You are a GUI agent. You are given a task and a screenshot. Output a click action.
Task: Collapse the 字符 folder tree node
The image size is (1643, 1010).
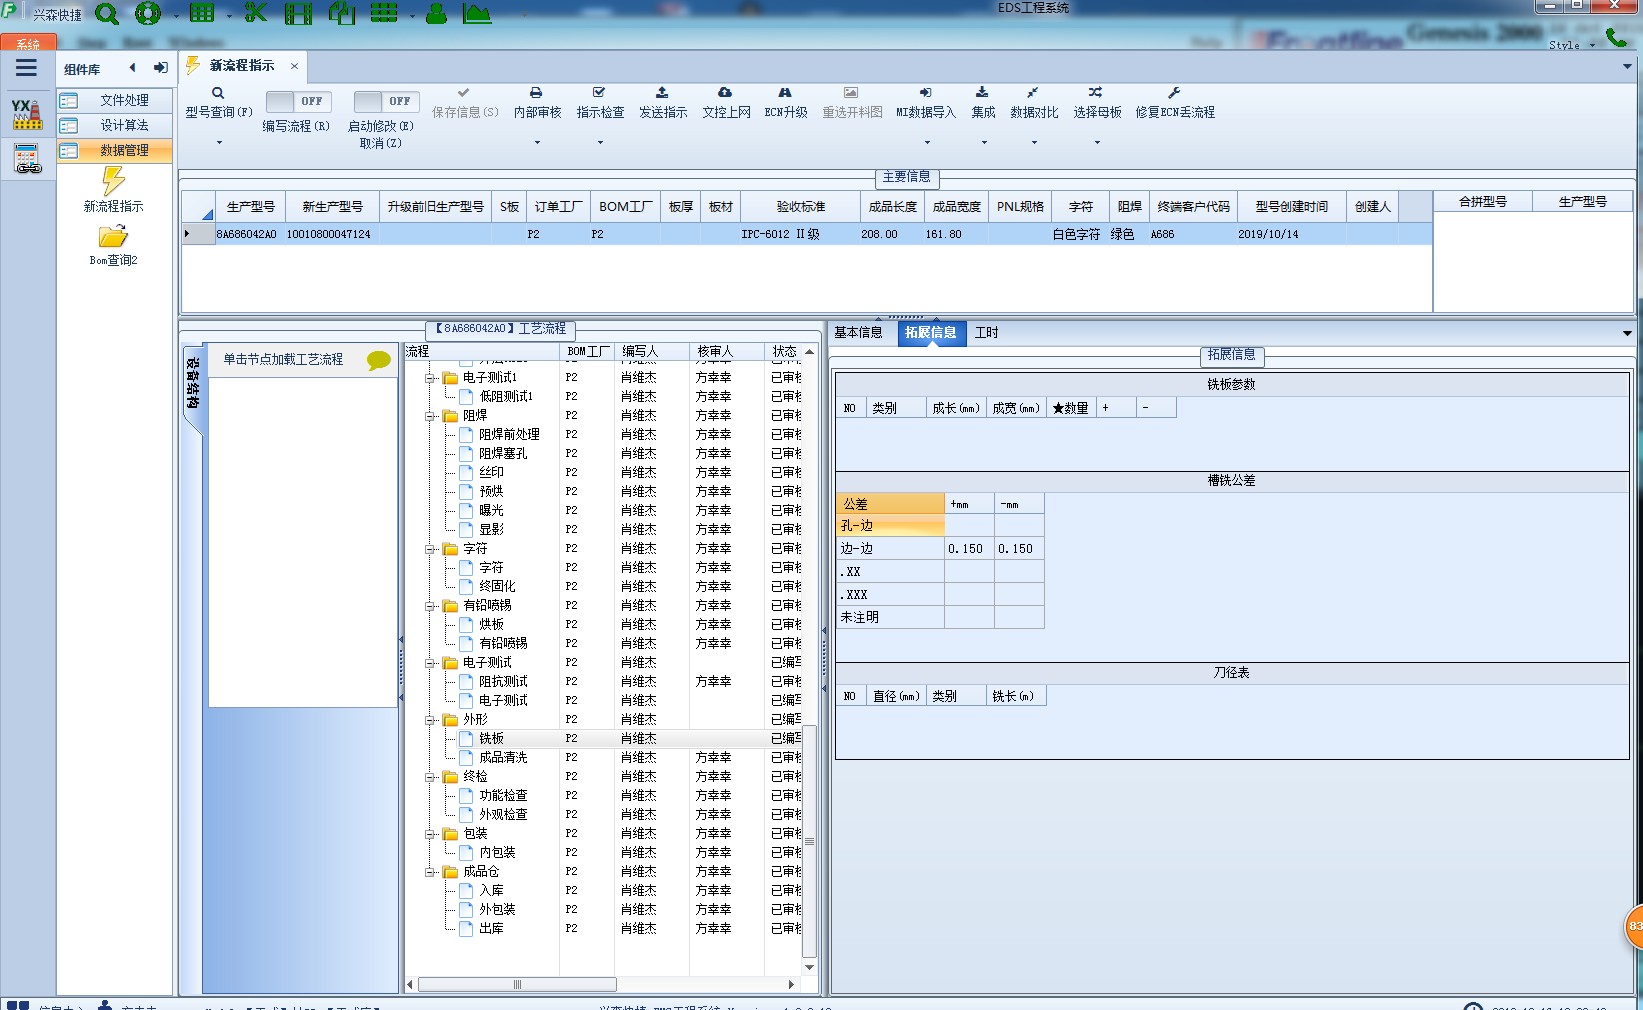(430, 549)
